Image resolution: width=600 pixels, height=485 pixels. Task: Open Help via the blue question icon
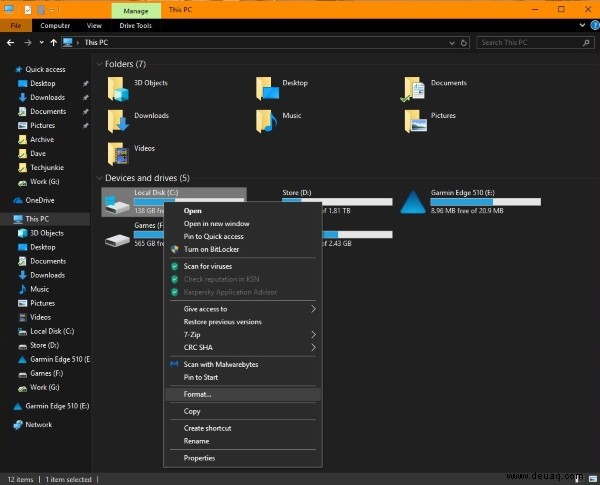tap(595, 25)
